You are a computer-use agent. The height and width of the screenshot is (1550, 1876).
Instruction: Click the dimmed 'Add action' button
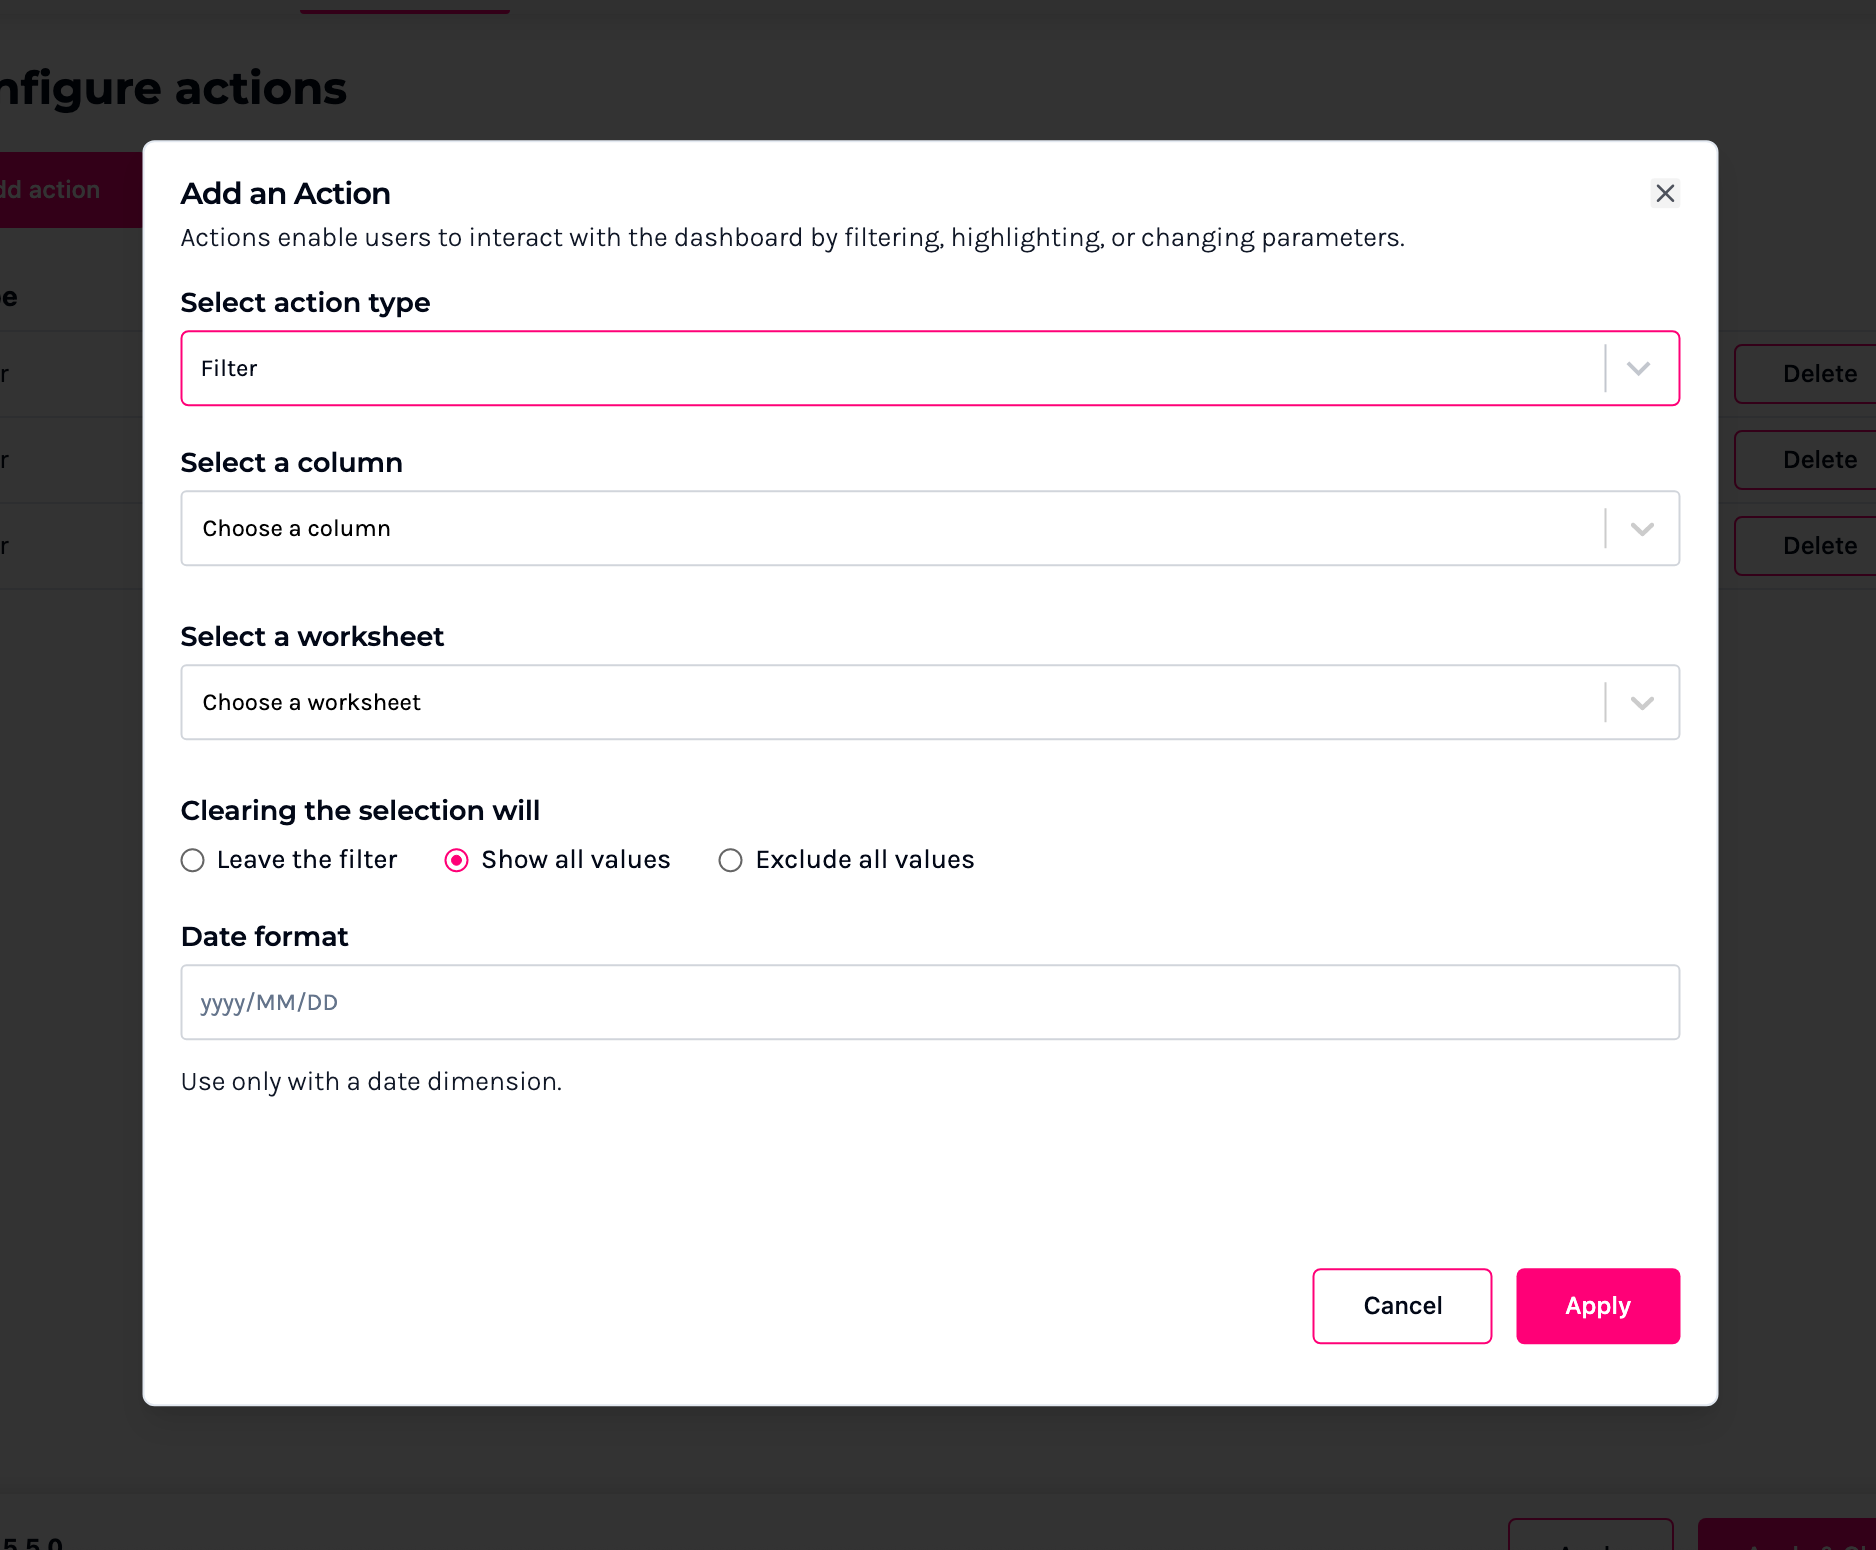(60, 190)
